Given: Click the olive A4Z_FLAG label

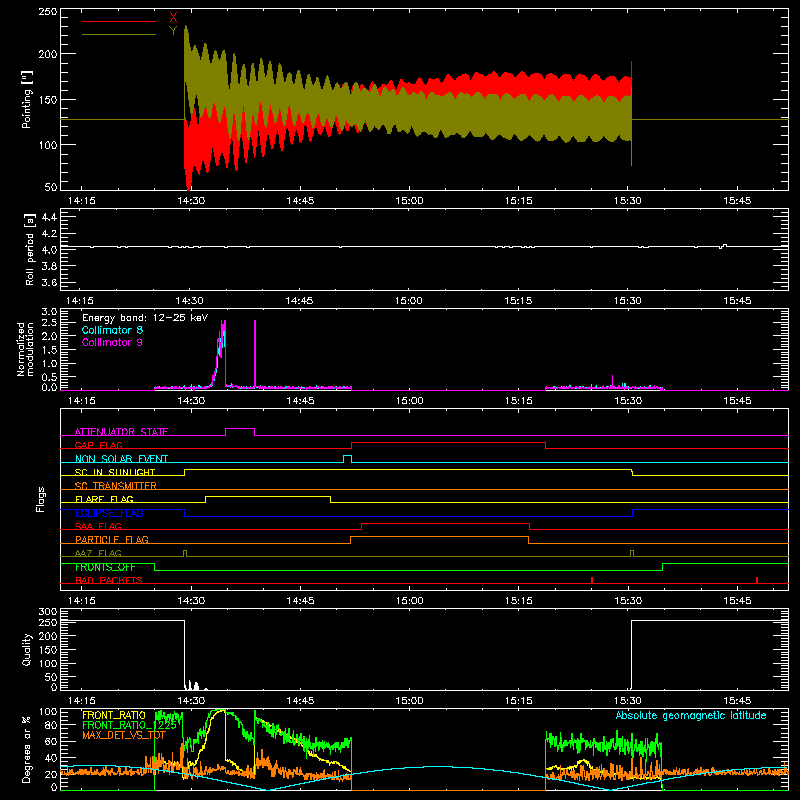Looking at the screenshot, I should click(x=98, y=553).
